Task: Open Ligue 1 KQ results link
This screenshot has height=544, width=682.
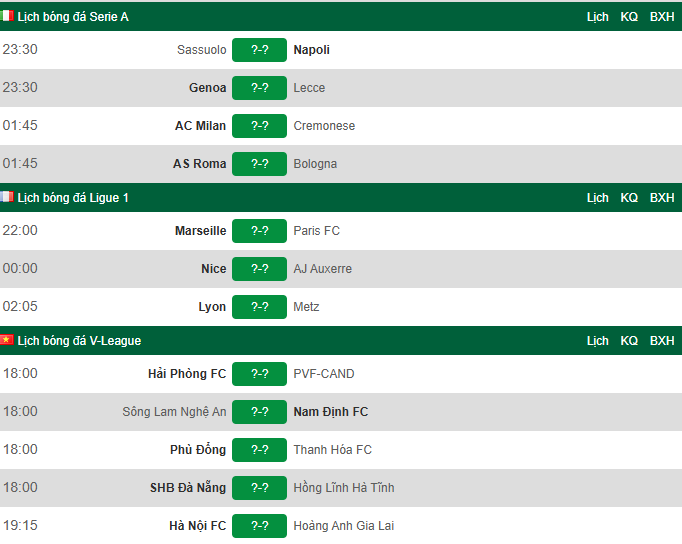Action: pyautogui.click(x=629, y=197)
